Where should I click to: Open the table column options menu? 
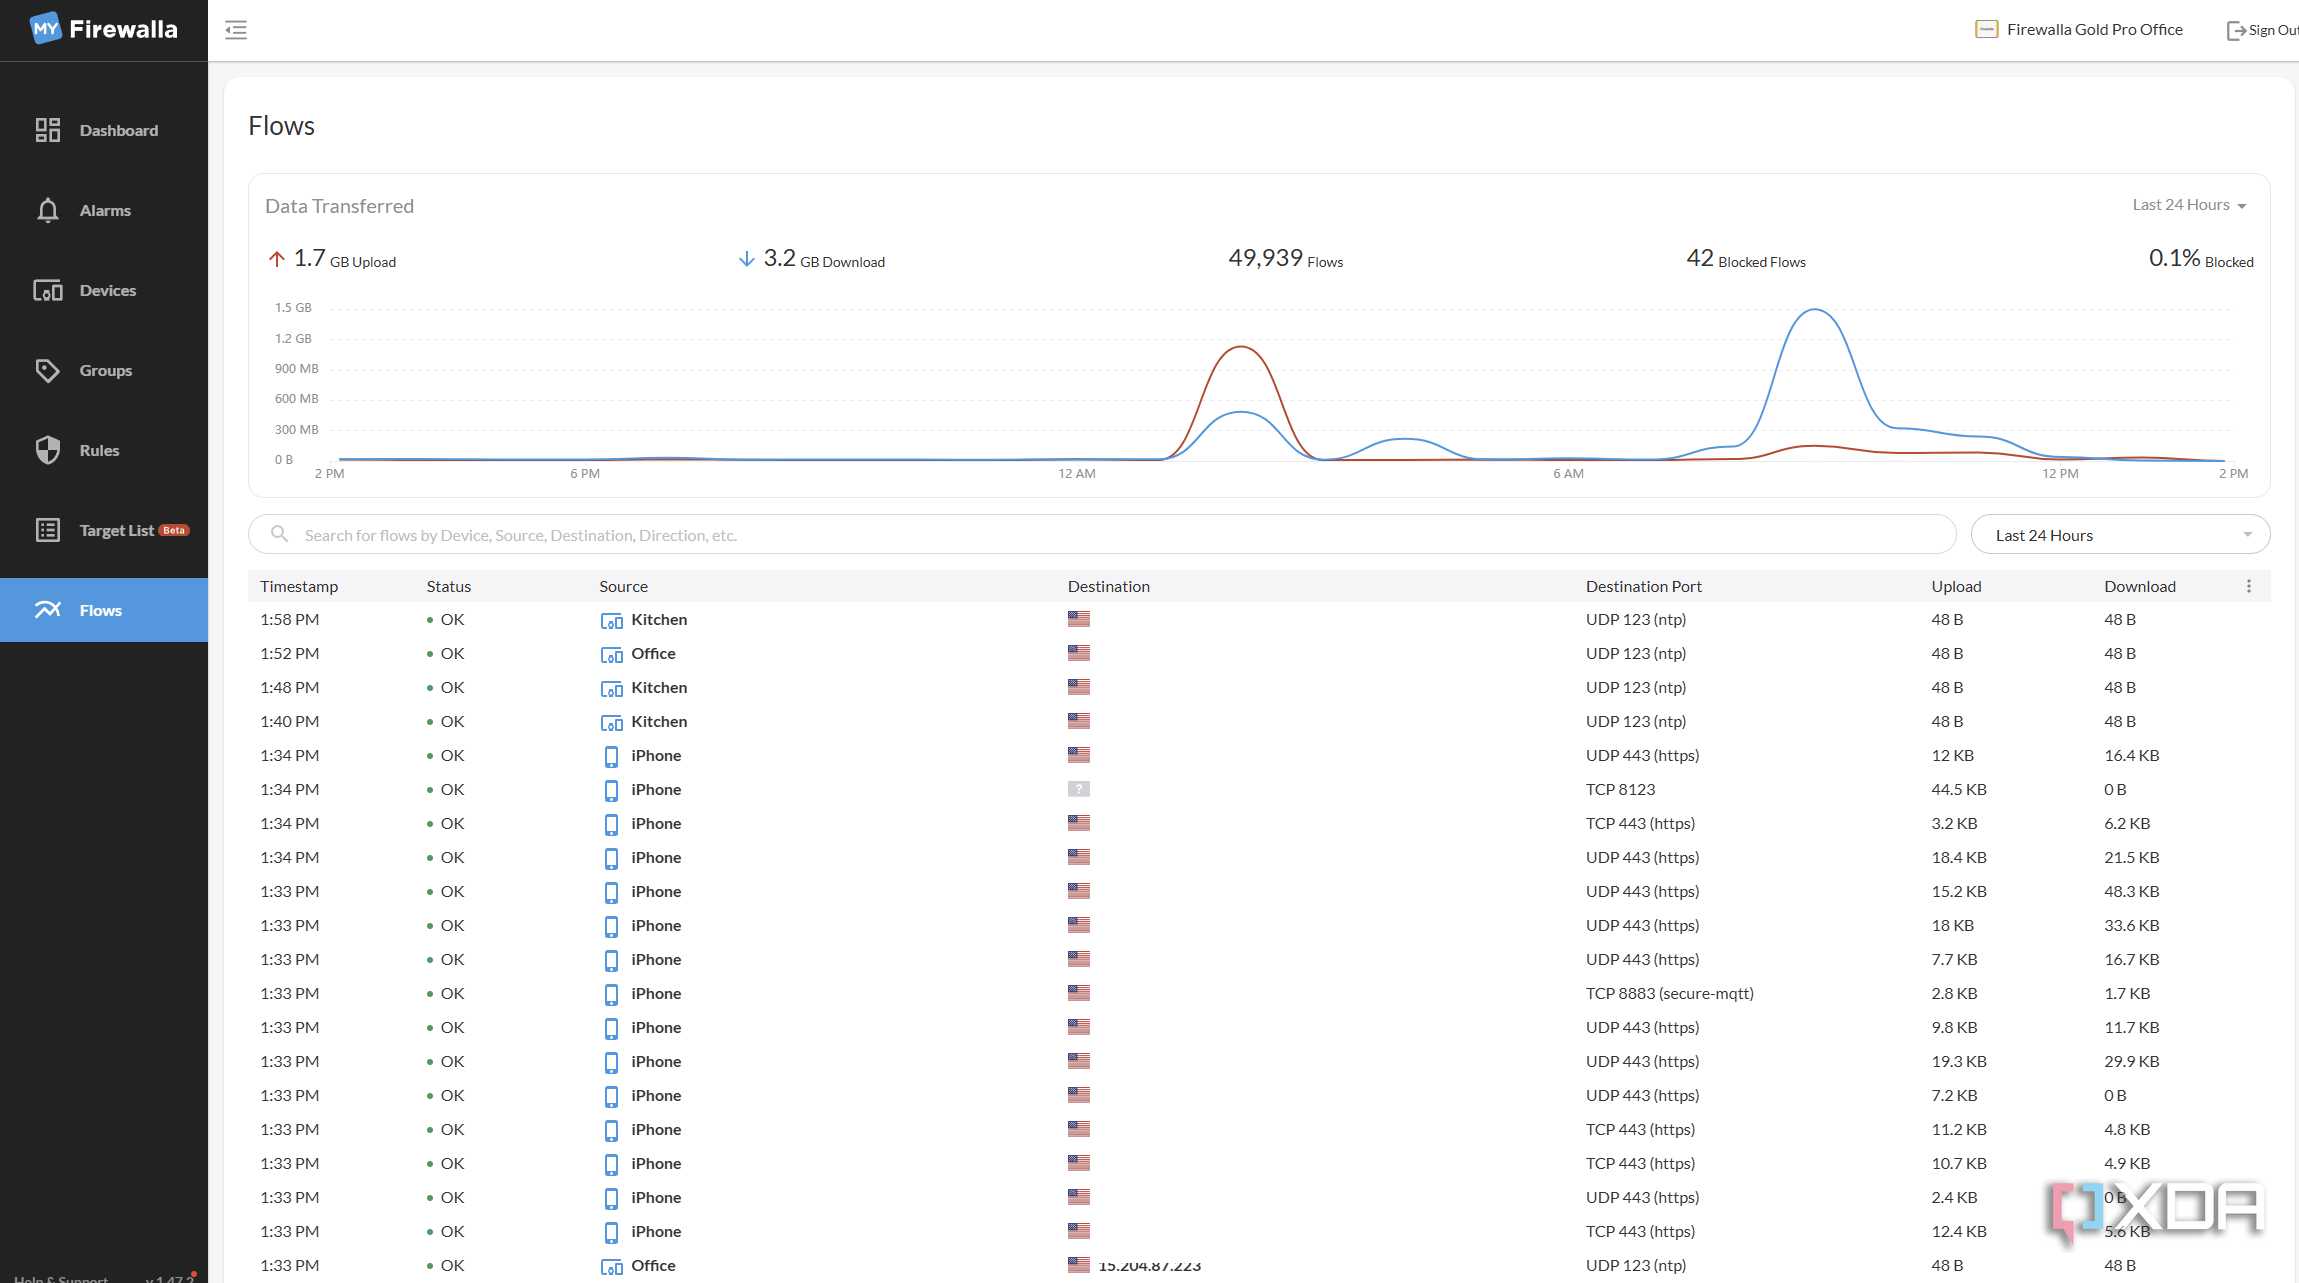tap(2249, 586)
